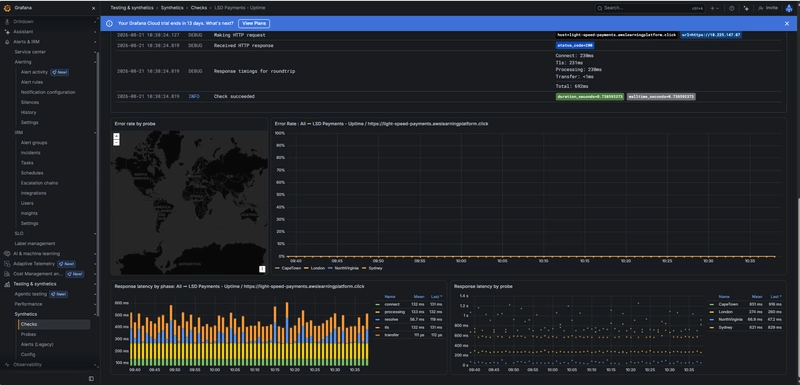This screenshot has height=385, width=800.
Task: Select Alert rules in the sidebar
Action: pos(32,82)
